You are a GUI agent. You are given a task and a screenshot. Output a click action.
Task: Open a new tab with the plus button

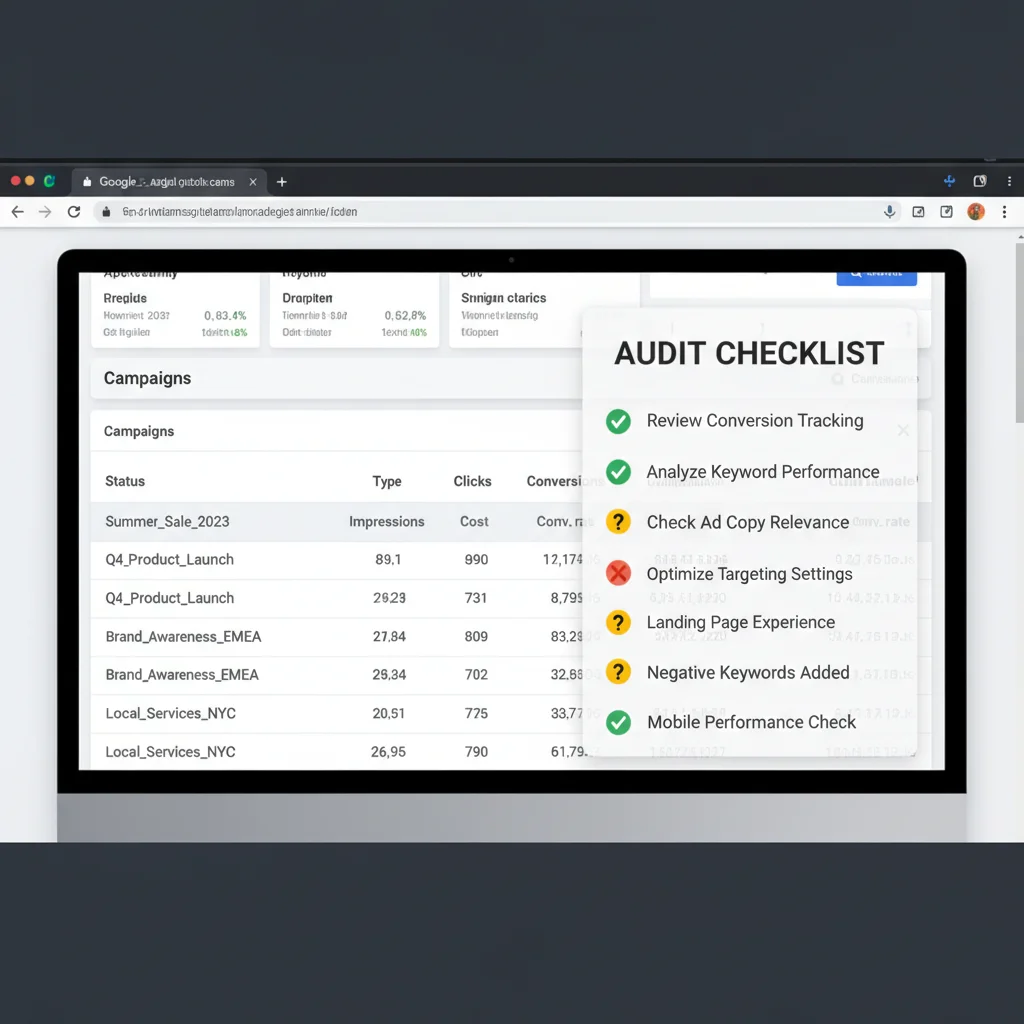[x=281, y=182]
